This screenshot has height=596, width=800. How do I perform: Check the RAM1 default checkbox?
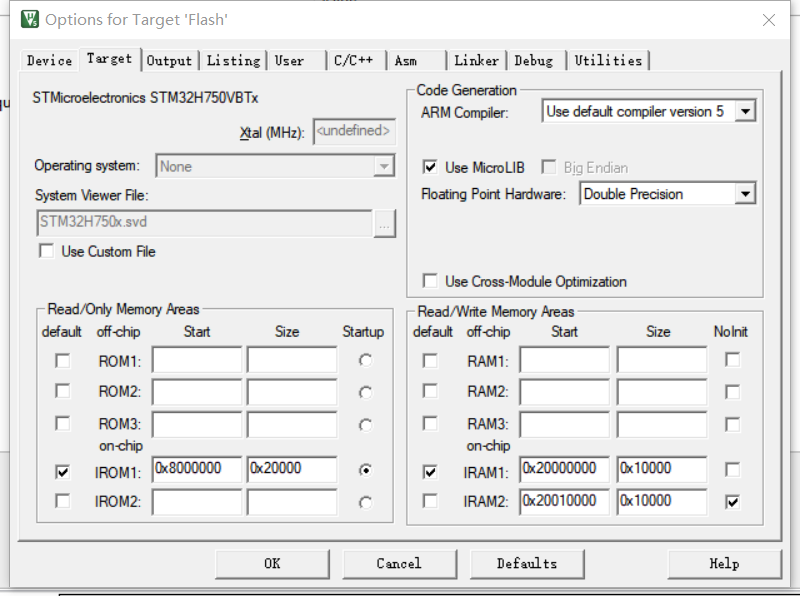point(430,361)
